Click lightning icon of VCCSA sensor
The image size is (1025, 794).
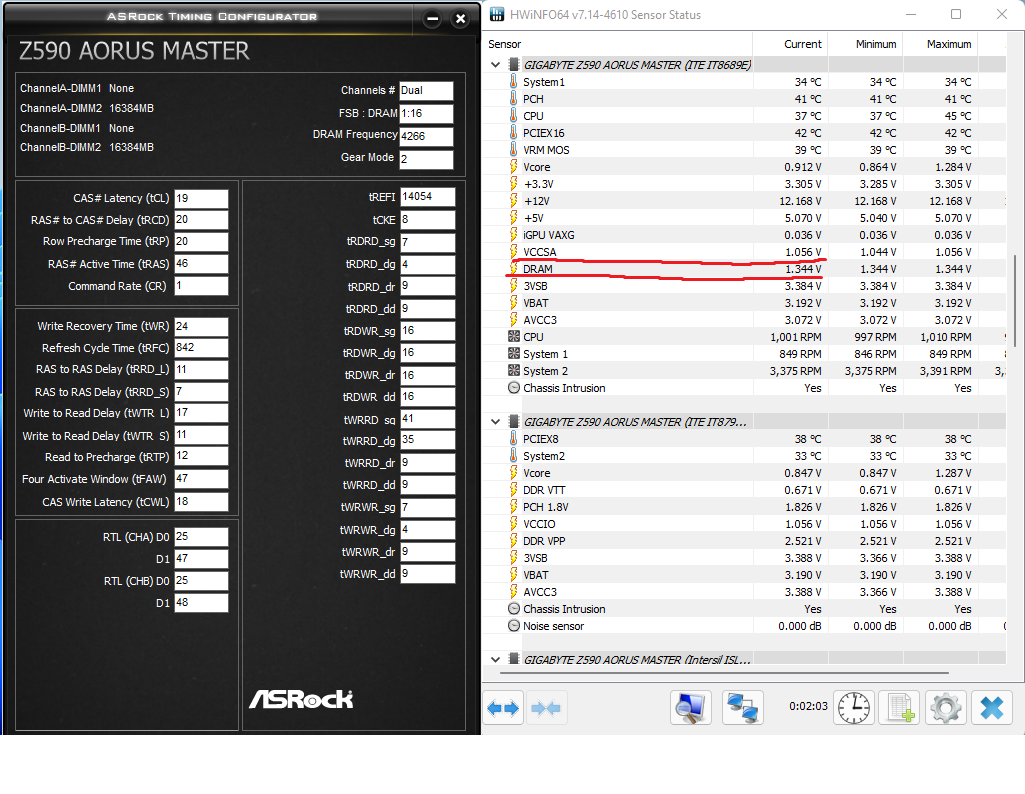(x=514, y=252)
